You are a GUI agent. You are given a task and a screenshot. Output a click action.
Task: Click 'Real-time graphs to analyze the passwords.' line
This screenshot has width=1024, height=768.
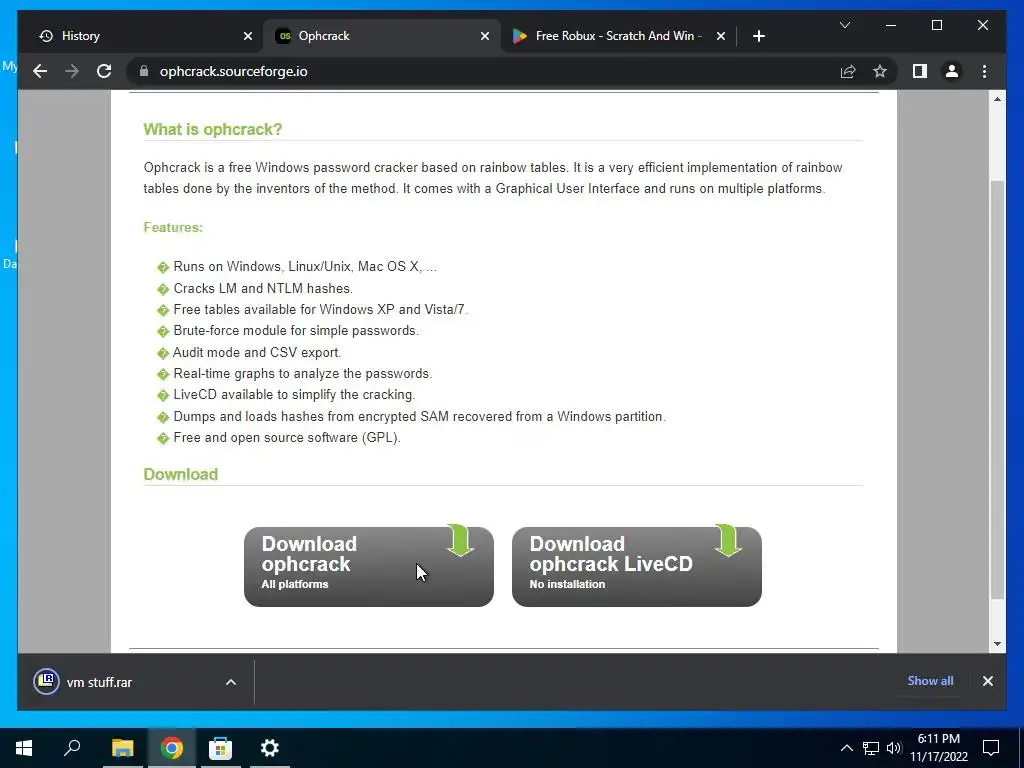click(302, 374)
